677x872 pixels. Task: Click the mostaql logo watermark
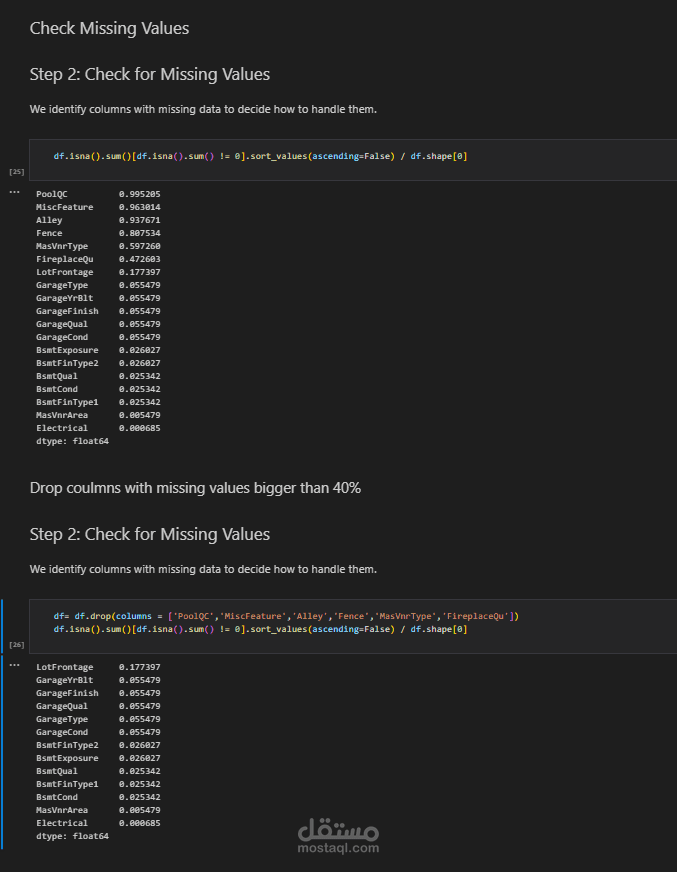(338, 828)
